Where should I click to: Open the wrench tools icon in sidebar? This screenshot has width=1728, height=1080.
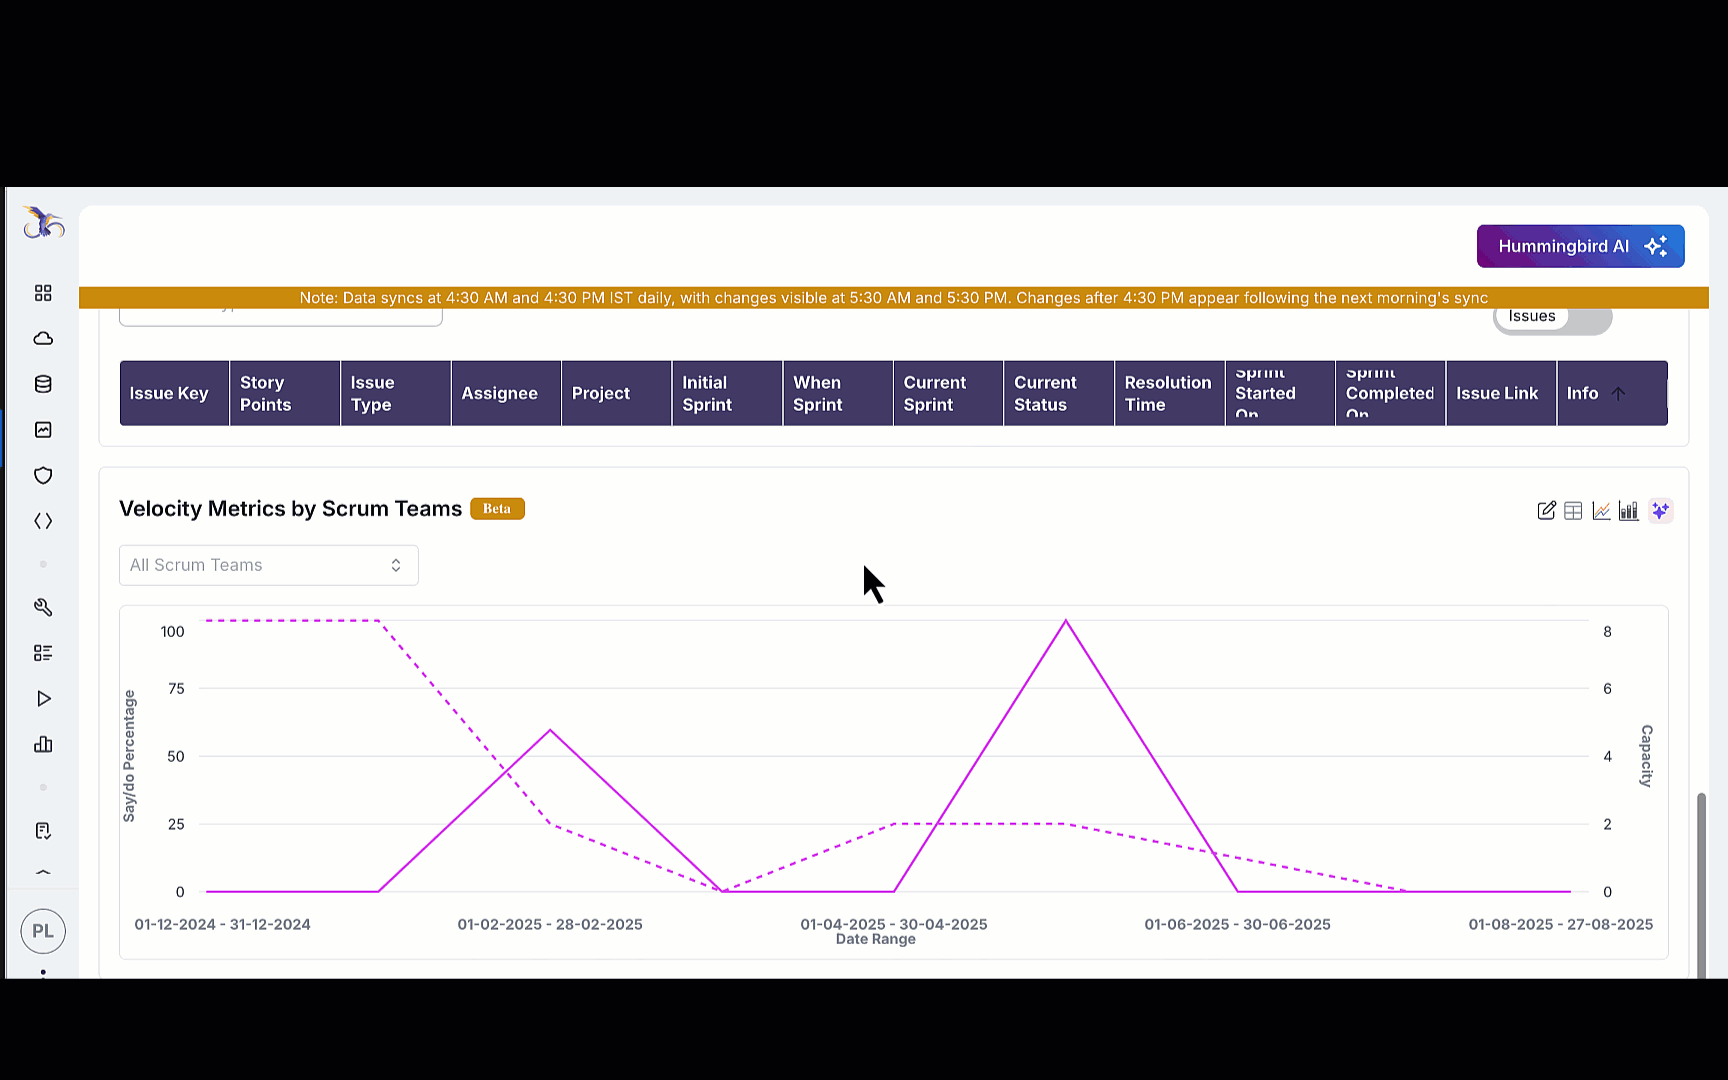[43, 607]
